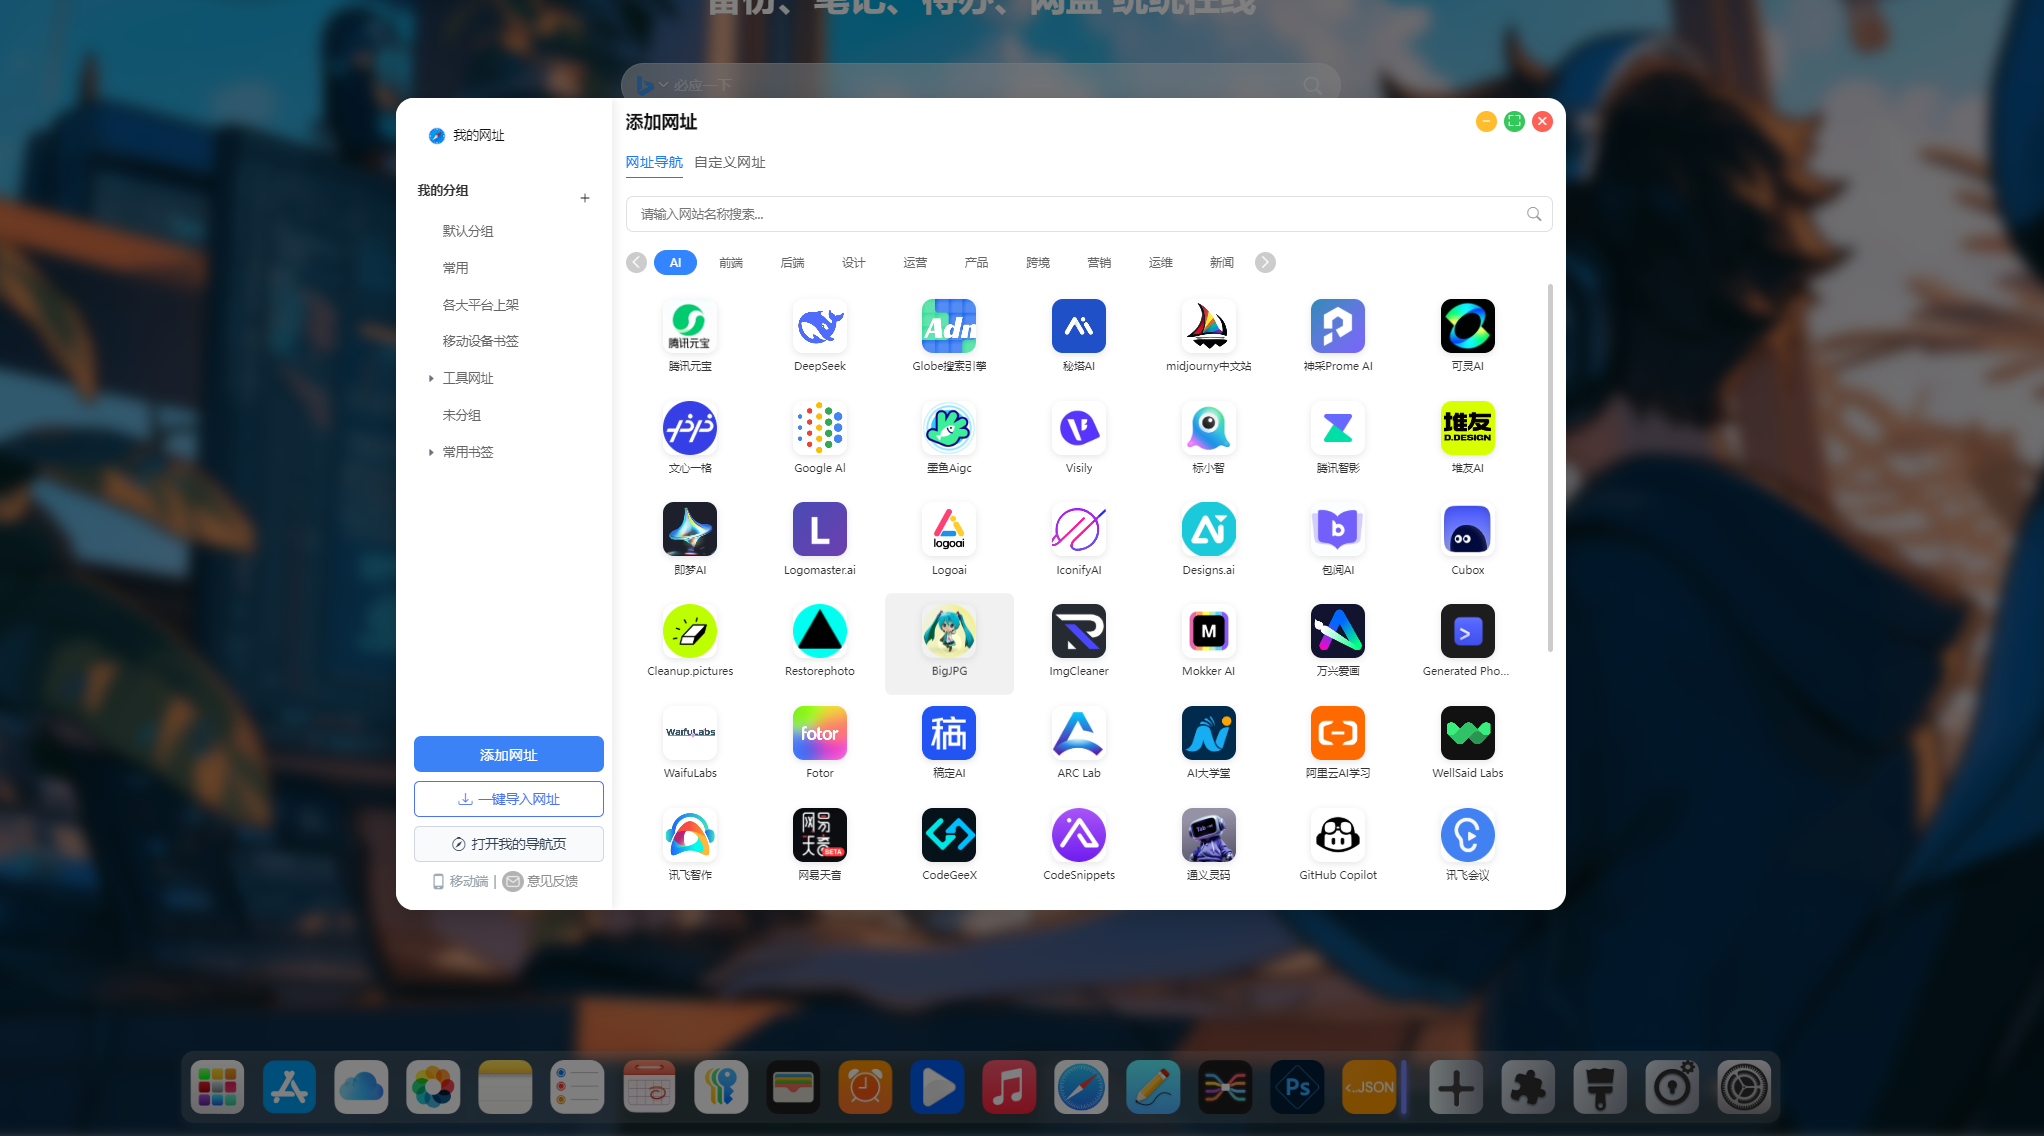Screen dimensions: 2044x1136
Task: Select the Restorephoto triangle icon
Action: pos(820,631)
